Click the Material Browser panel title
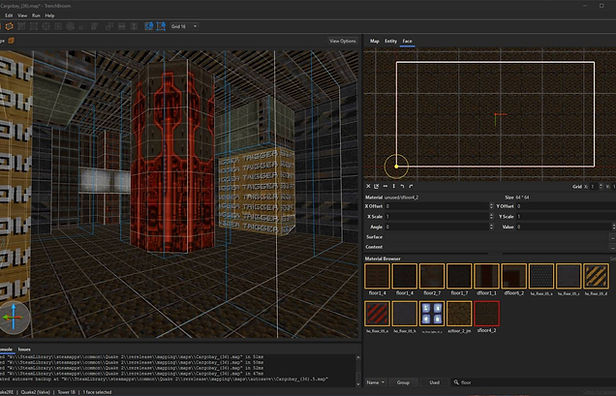The height and width of the screenshot is (396, 616). coord(383,258)
